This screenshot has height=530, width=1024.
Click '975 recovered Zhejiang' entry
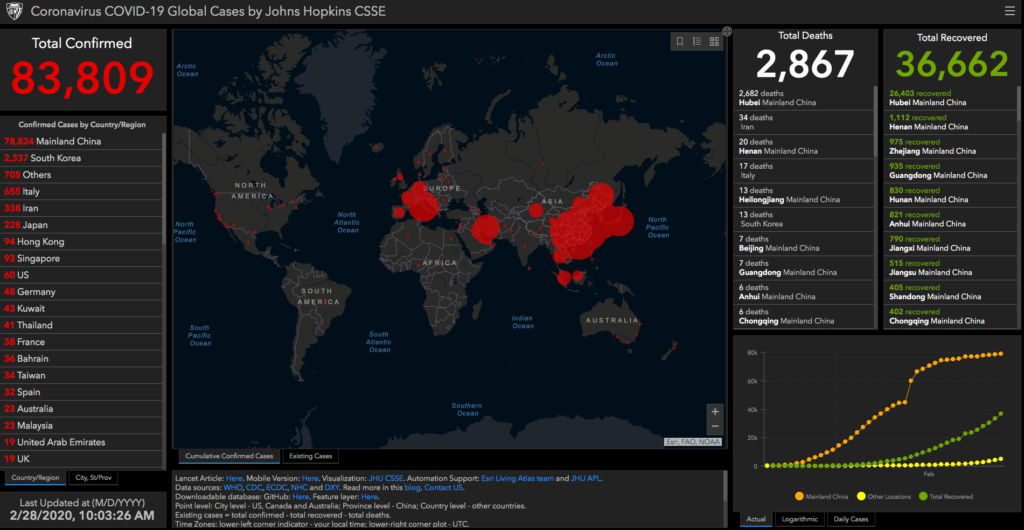(950, 146)
